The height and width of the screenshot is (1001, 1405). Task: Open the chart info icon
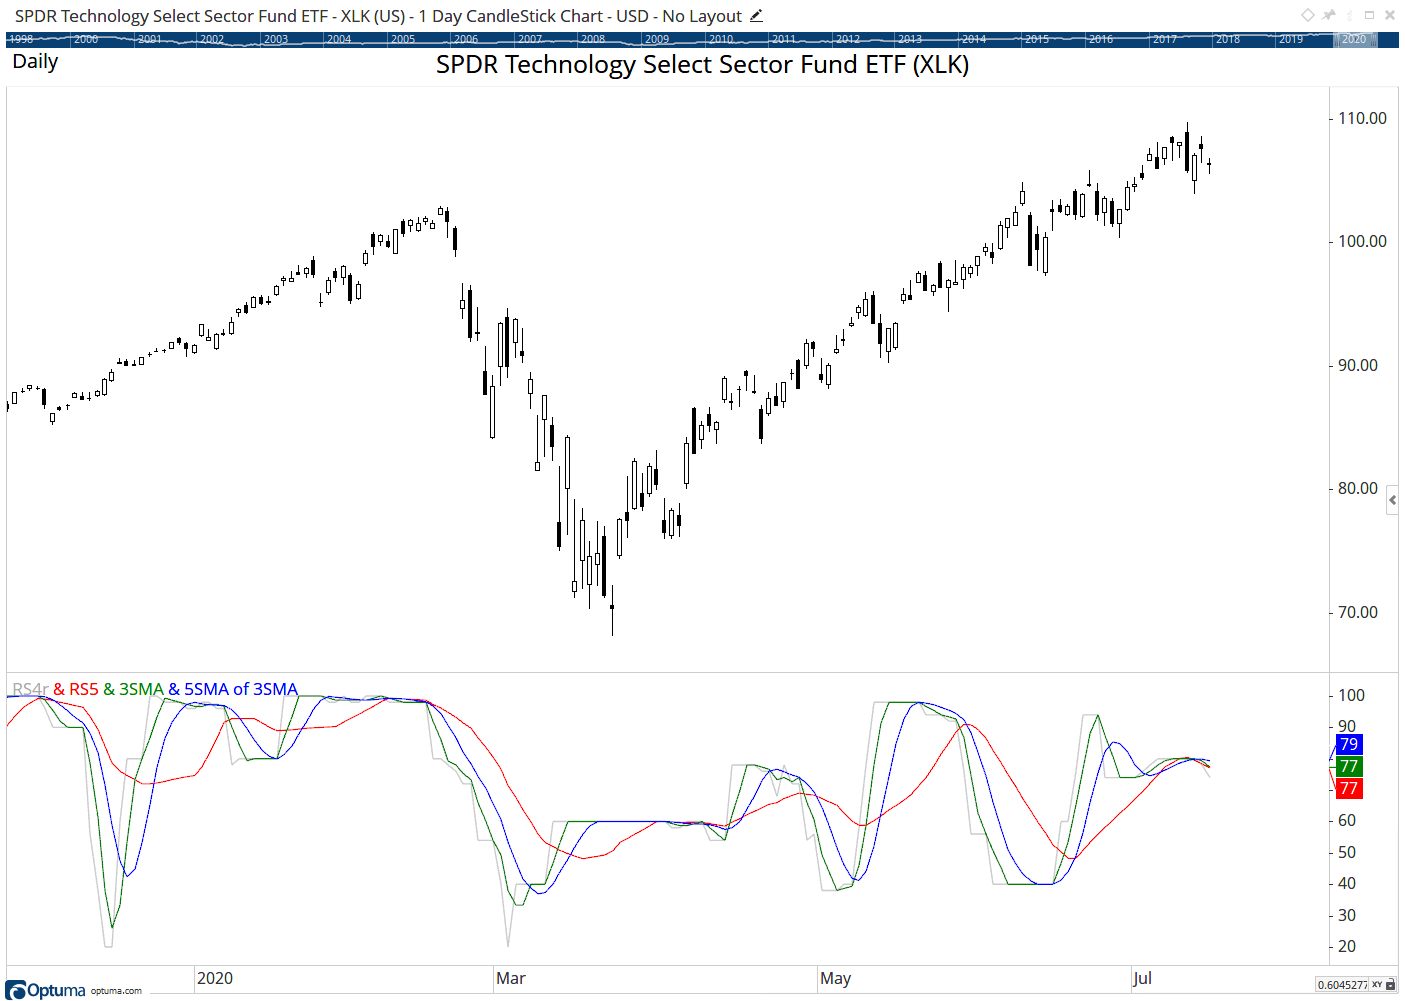coord(1351,15)
